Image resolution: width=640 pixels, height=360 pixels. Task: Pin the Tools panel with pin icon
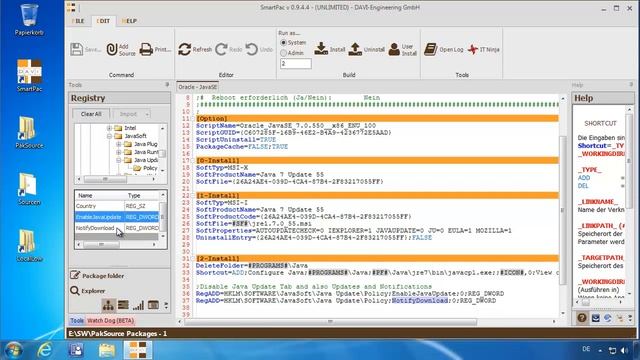(167, 84)
